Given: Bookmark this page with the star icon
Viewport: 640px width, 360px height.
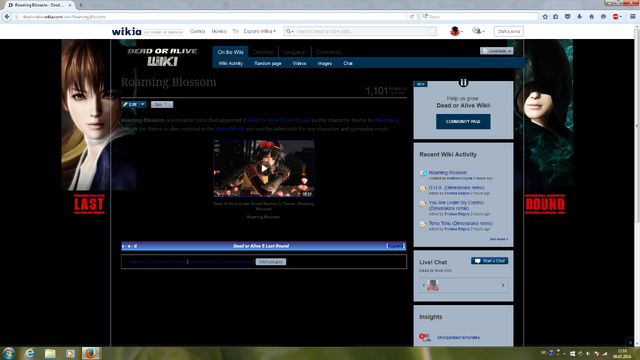Looking at the screenshot, I should 545,17.
